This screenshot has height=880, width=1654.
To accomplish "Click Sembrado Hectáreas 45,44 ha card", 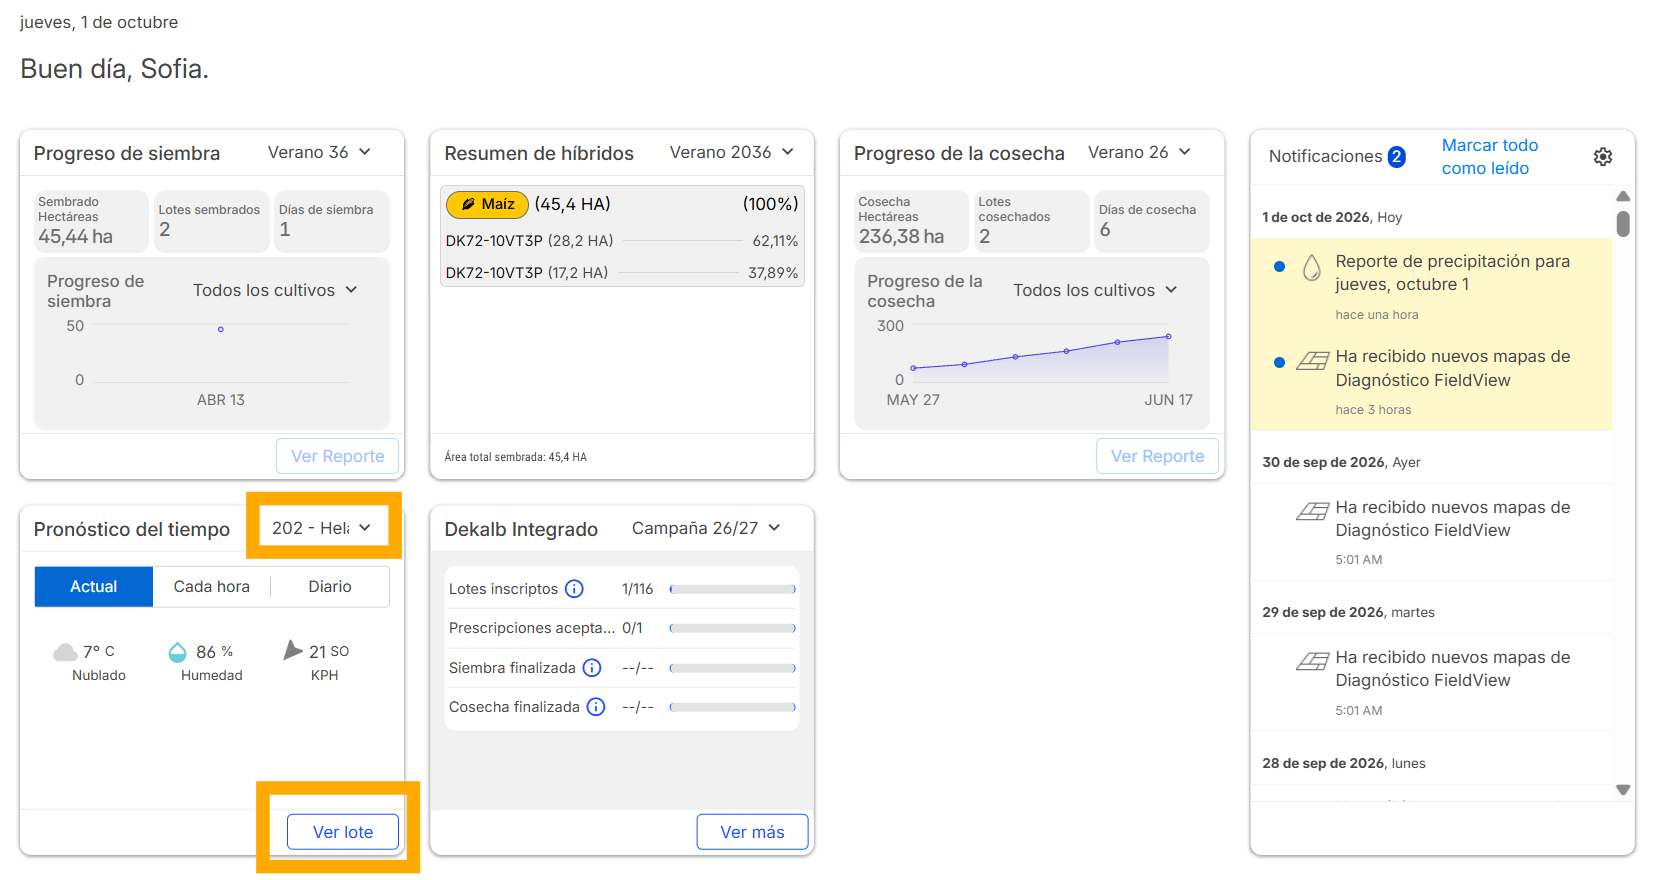I will [91, 221].
